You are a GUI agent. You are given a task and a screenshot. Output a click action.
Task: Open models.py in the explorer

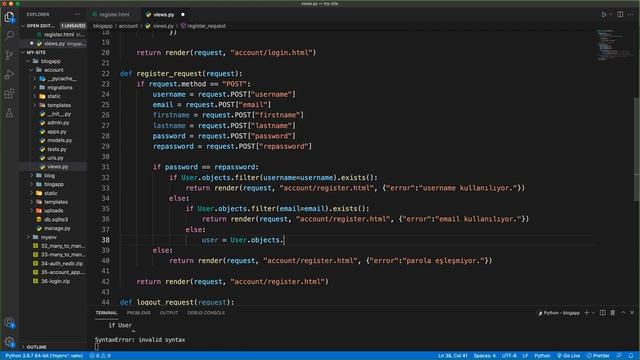[x=60, y=140]
